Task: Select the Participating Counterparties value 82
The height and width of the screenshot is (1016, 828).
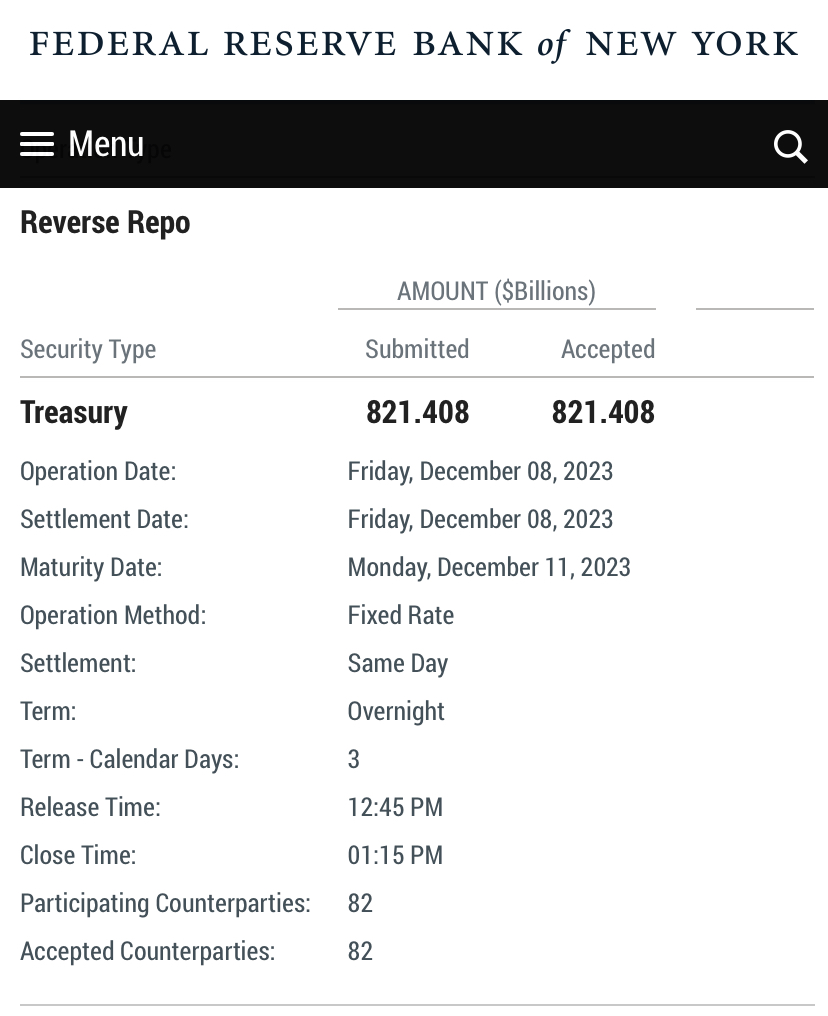Action: [360, 903]
